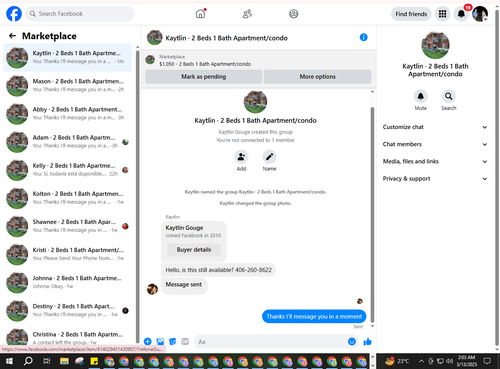The height and width of the screenshot is (369, 500).
Task: Open the Menu grid icon
Action: tap(442, 14)
